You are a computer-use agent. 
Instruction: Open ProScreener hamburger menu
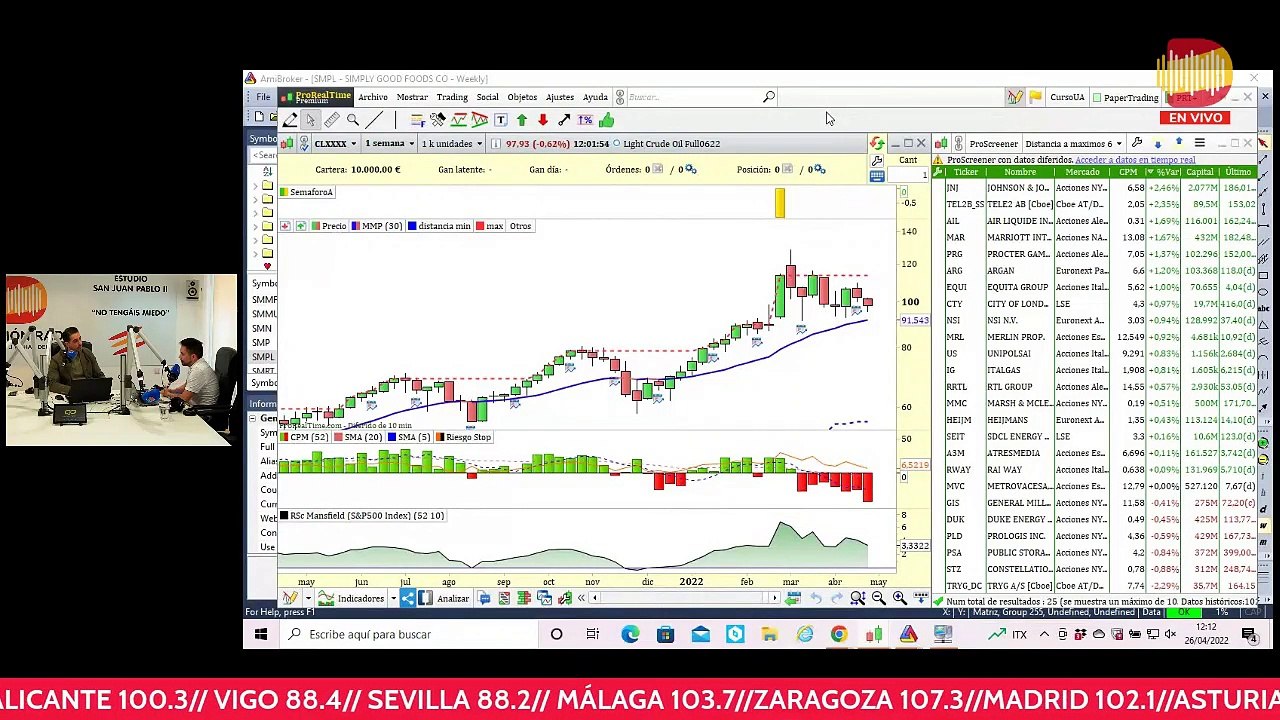point(1200,143)
